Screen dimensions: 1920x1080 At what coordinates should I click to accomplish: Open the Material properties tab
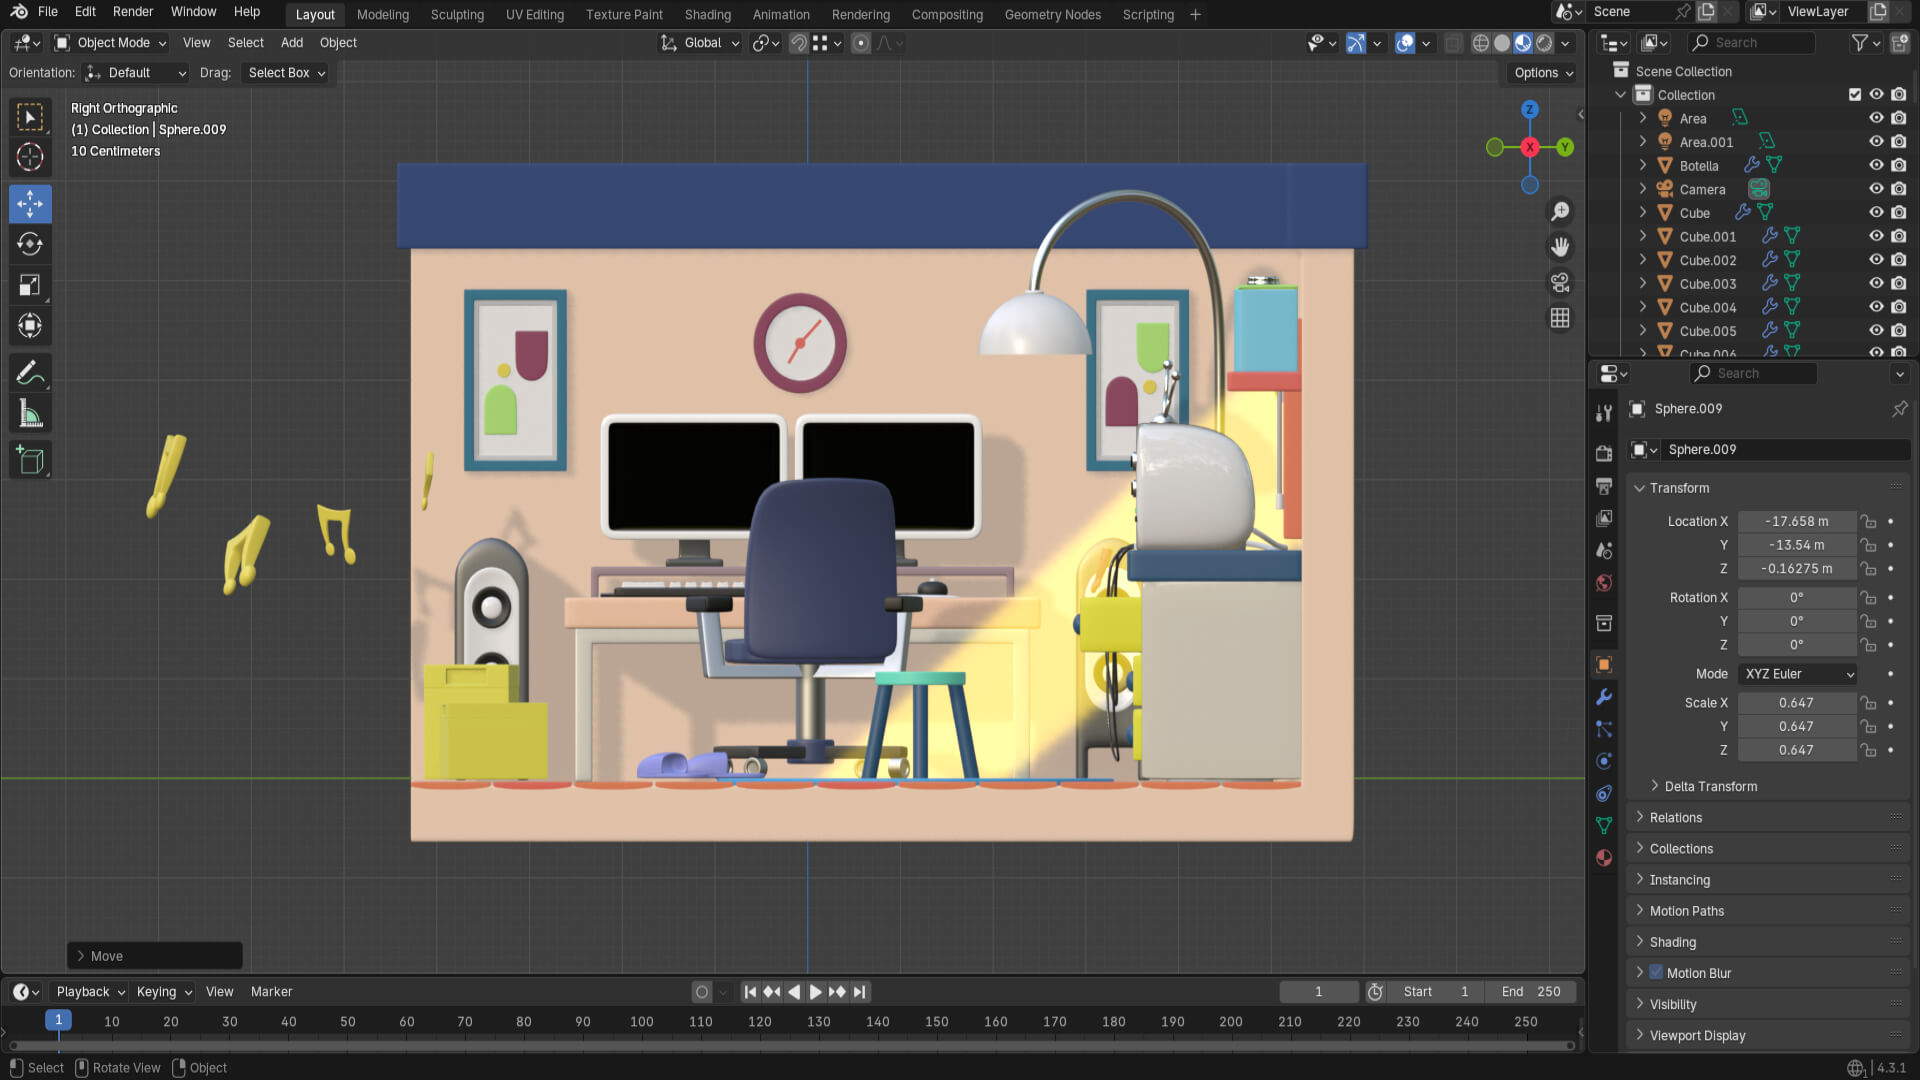(1604, 858)
